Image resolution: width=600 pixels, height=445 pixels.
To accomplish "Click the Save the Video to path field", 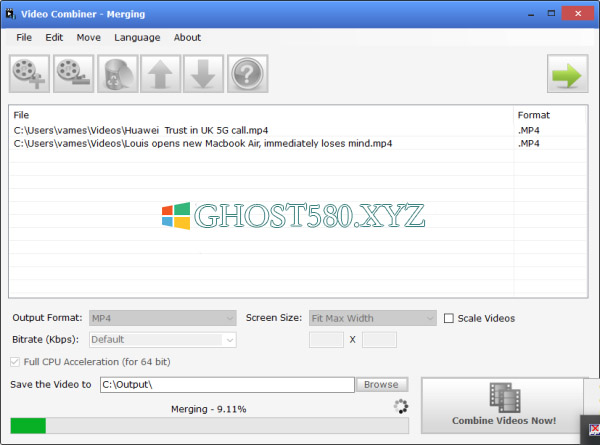I will (227, 385).
